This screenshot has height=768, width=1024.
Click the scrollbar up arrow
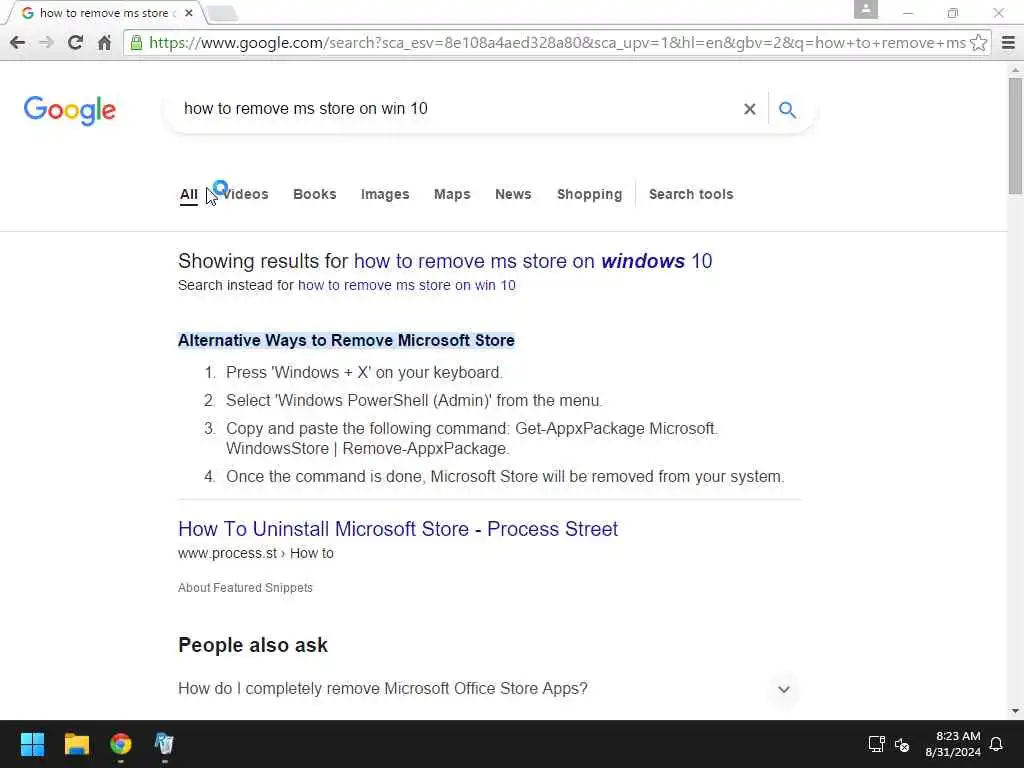1015,69
